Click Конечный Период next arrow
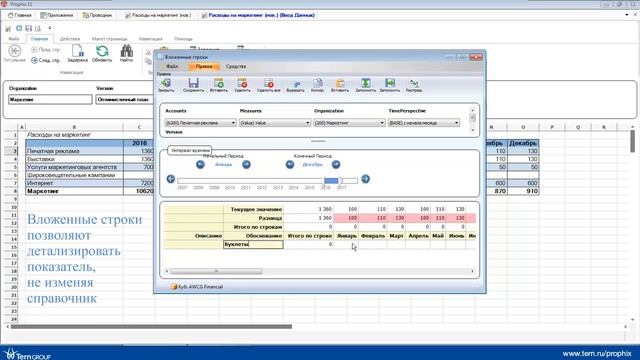This screenshot has height=360, width=640. [x=336, y=164]
